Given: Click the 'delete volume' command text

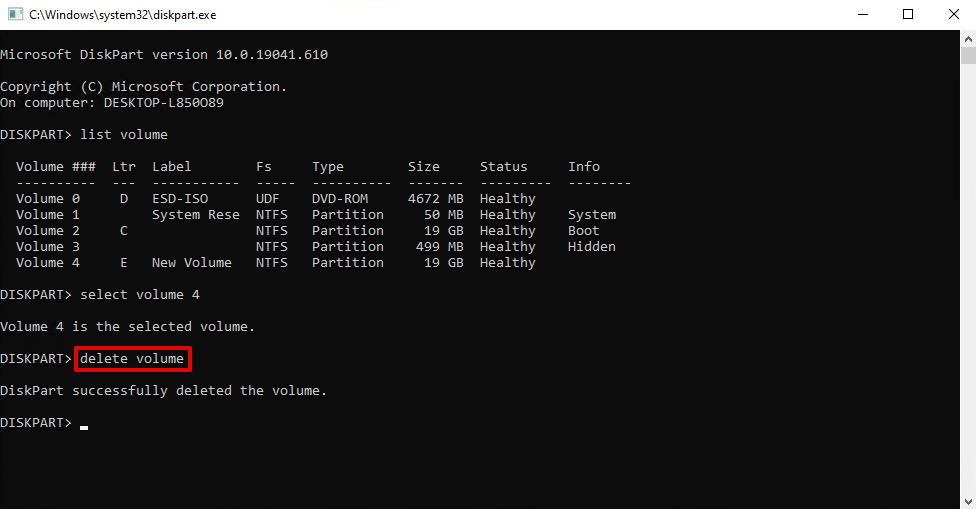Looking at the screenshot, I should tap(132, 358).
